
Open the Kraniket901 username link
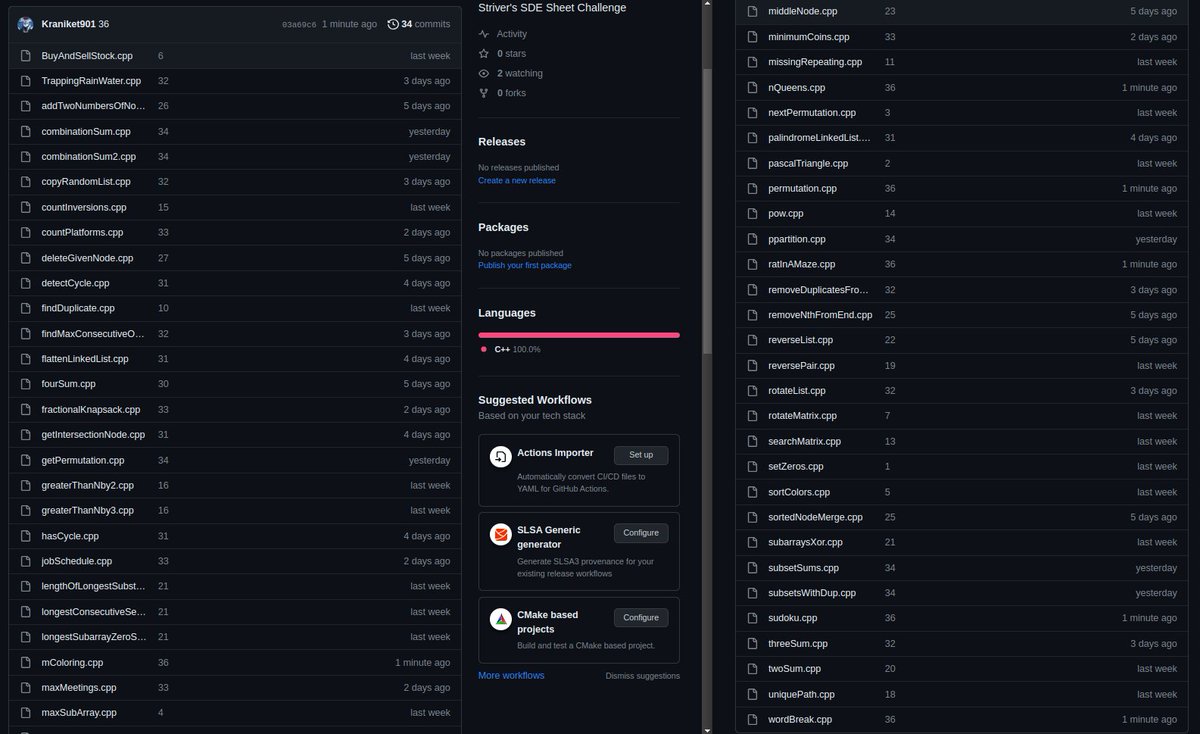(68, 24)
